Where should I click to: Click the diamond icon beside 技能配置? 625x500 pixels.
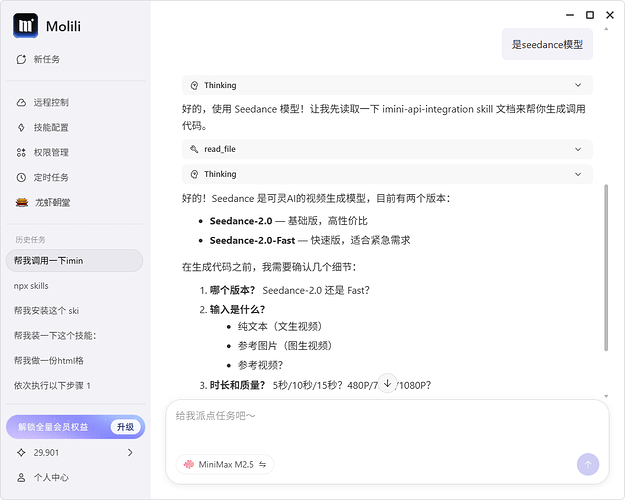(x=21, y=128)
